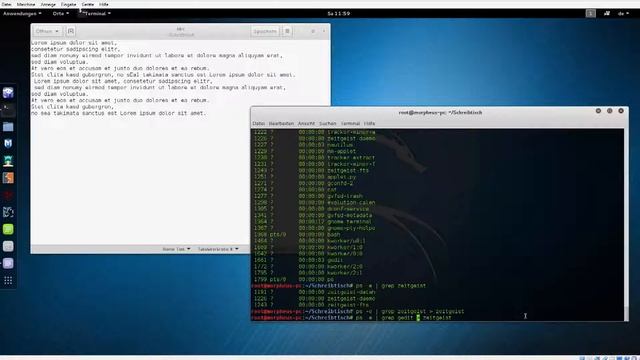Click 'gedit' process row in terminal output
Viewport: 640px width, 360px height.
pyautogui.click(x=298, y=260)
